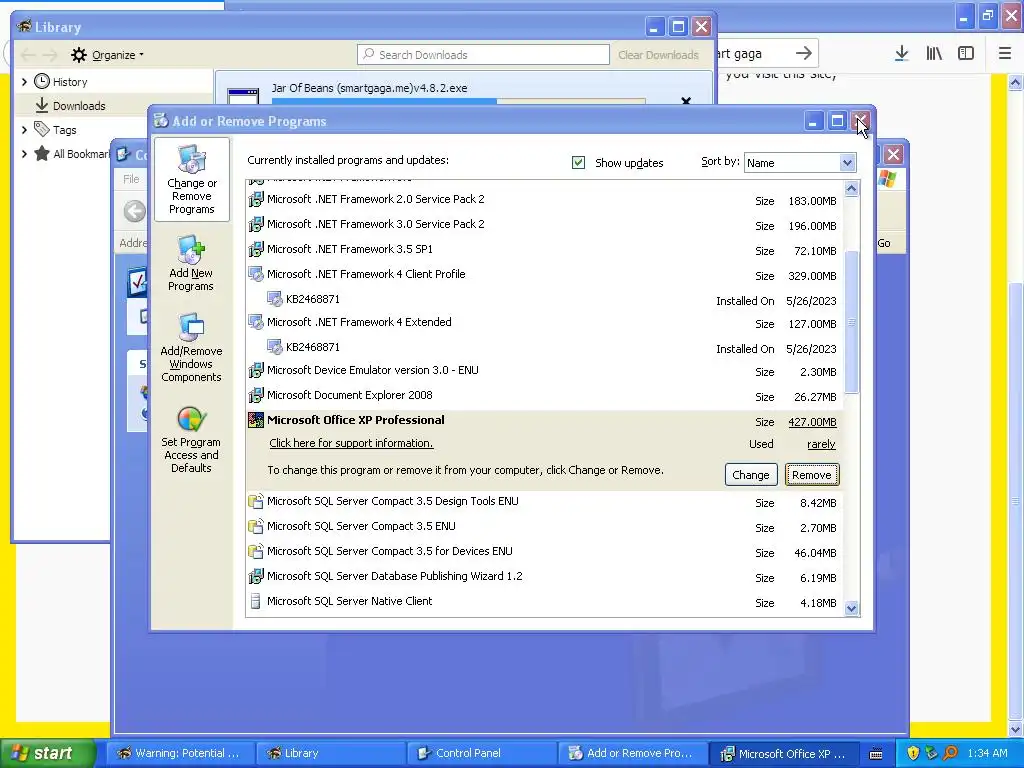
Task: Click programs list scrollbar up arrow
Action: (851, 189)
